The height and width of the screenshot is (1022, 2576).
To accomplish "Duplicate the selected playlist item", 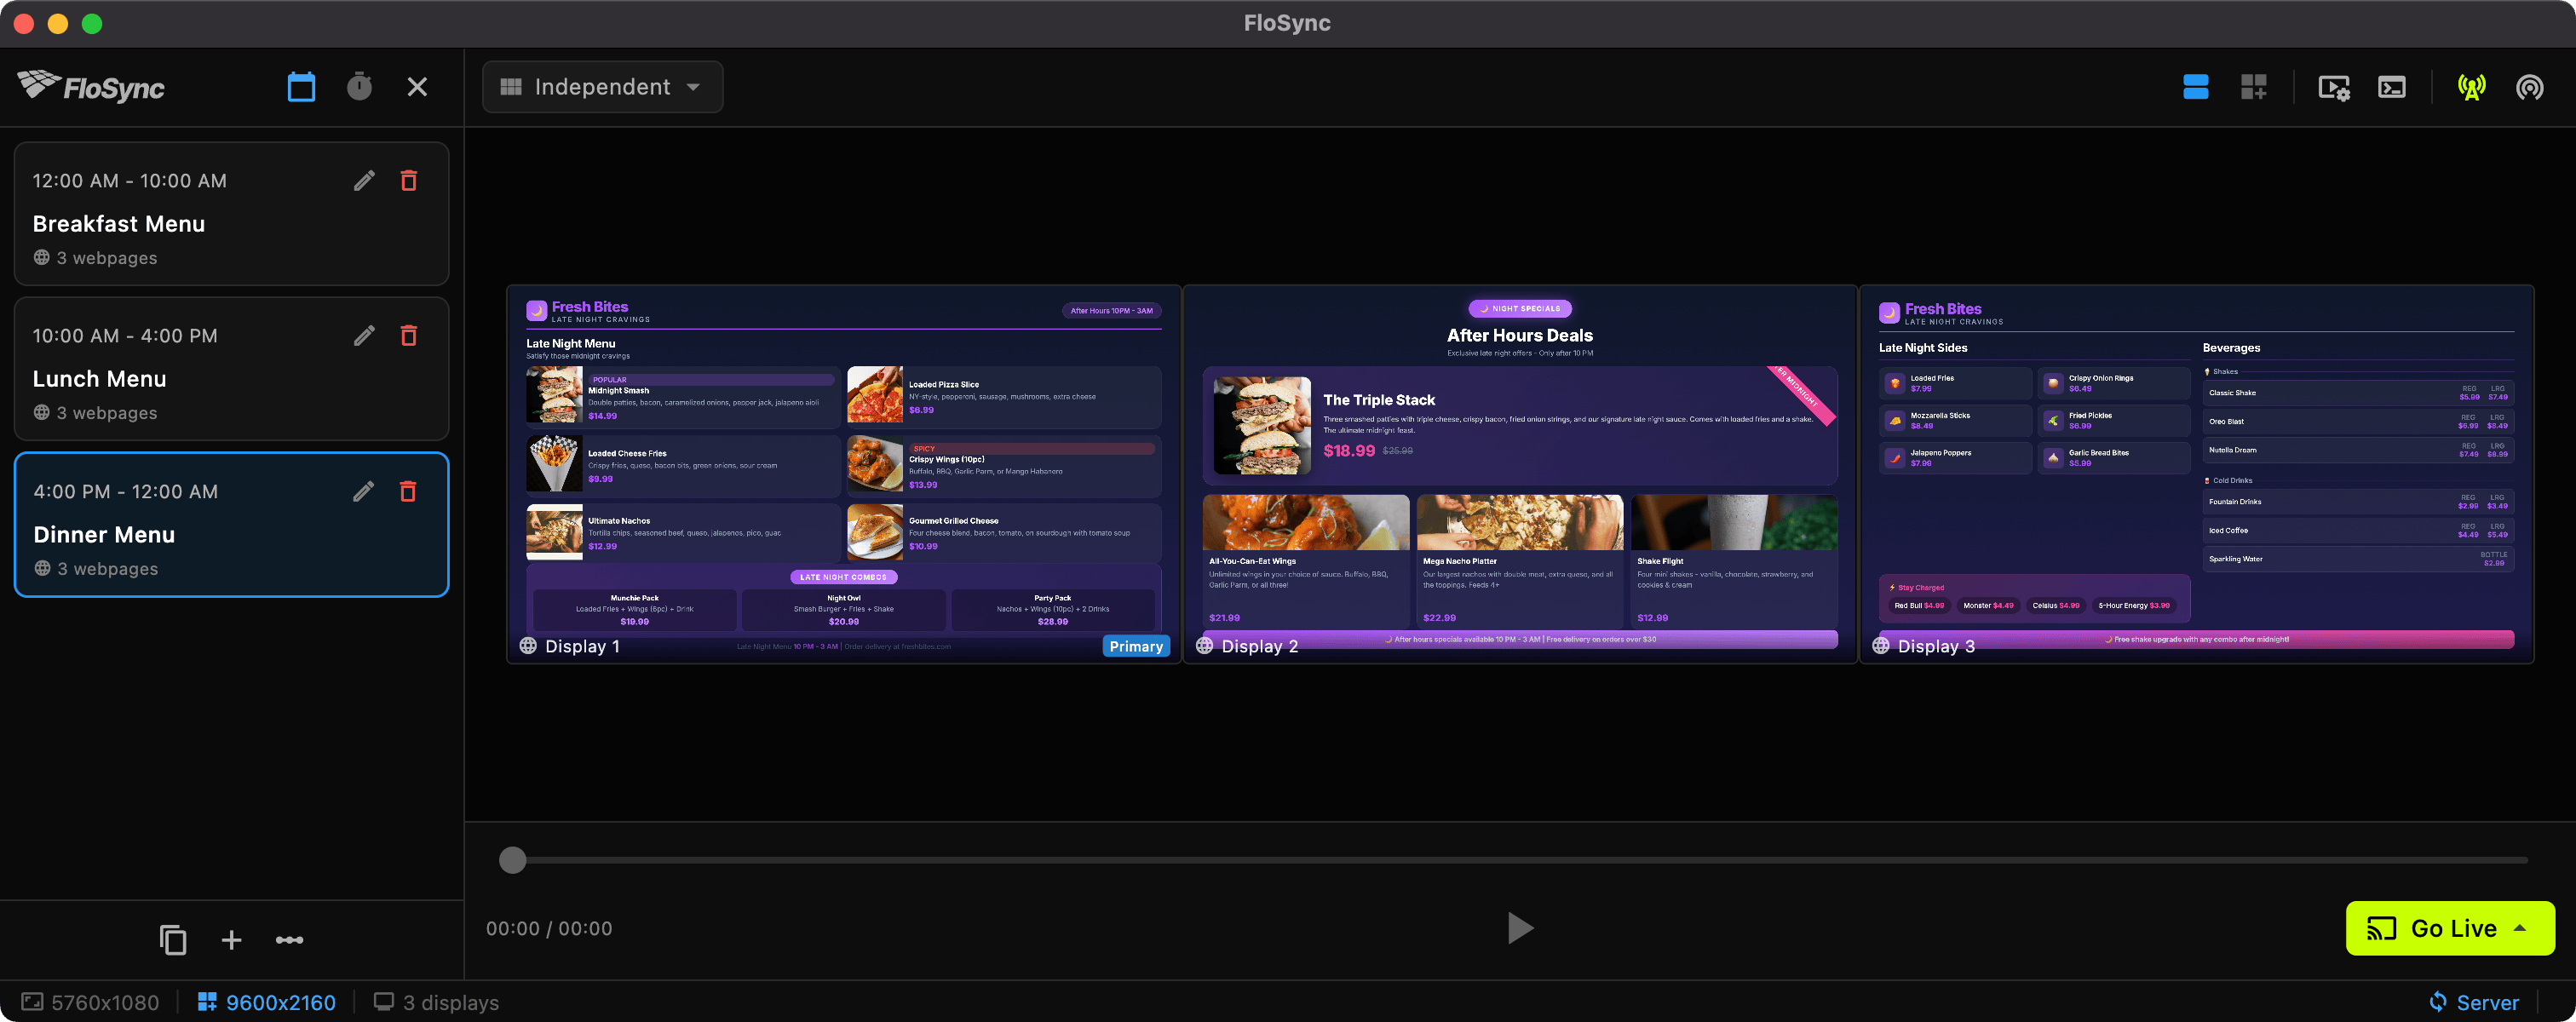I will pyautogui.click(x=173, y=940).
